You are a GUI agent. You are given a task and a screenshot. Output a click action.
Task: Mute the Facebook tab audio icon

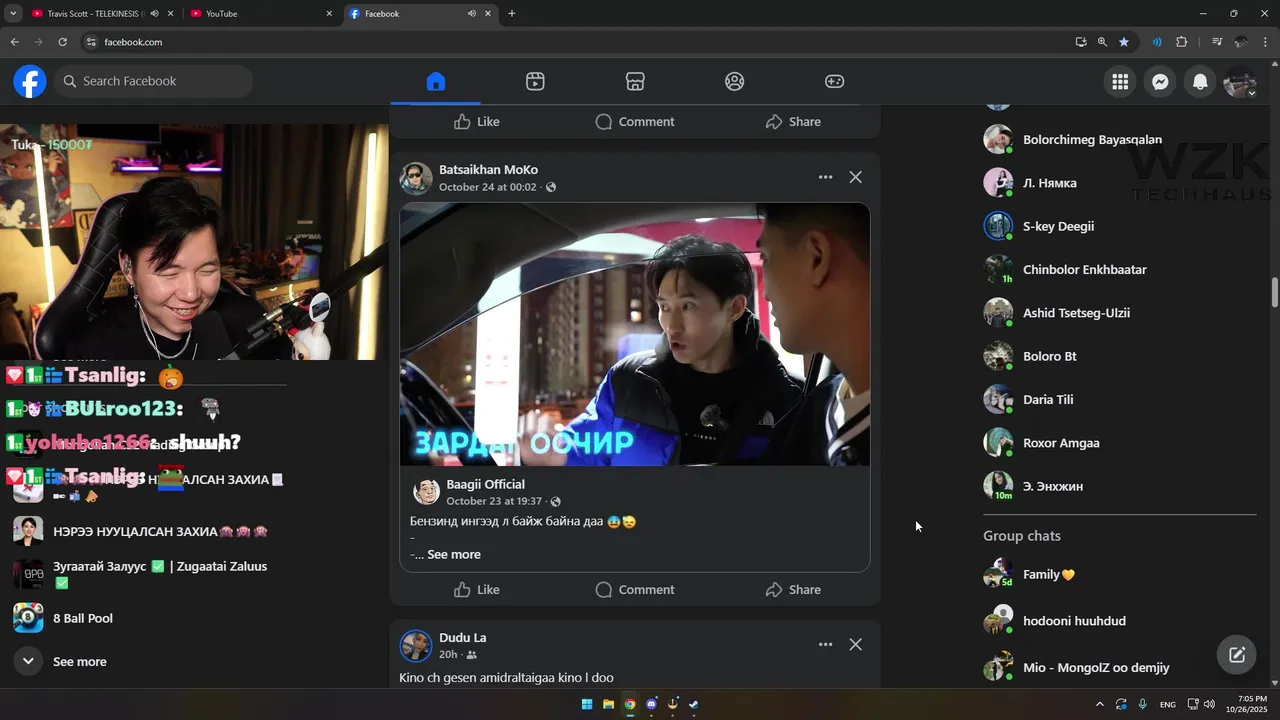[x=471, y=14]
